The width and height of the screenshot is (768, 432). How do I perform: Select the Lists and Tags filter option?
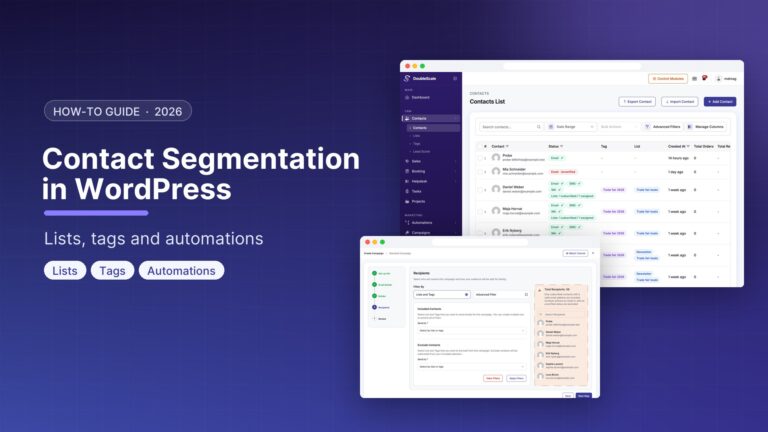point(442,294)
